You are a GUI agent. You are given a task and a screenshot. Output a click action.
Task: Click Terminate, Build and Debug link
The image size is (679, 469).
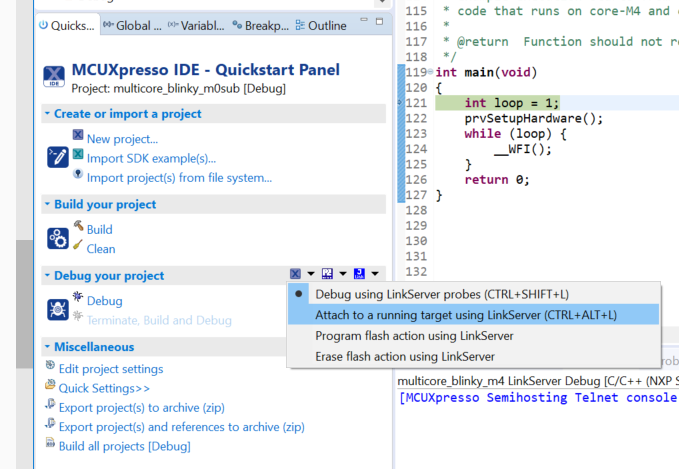159,320
